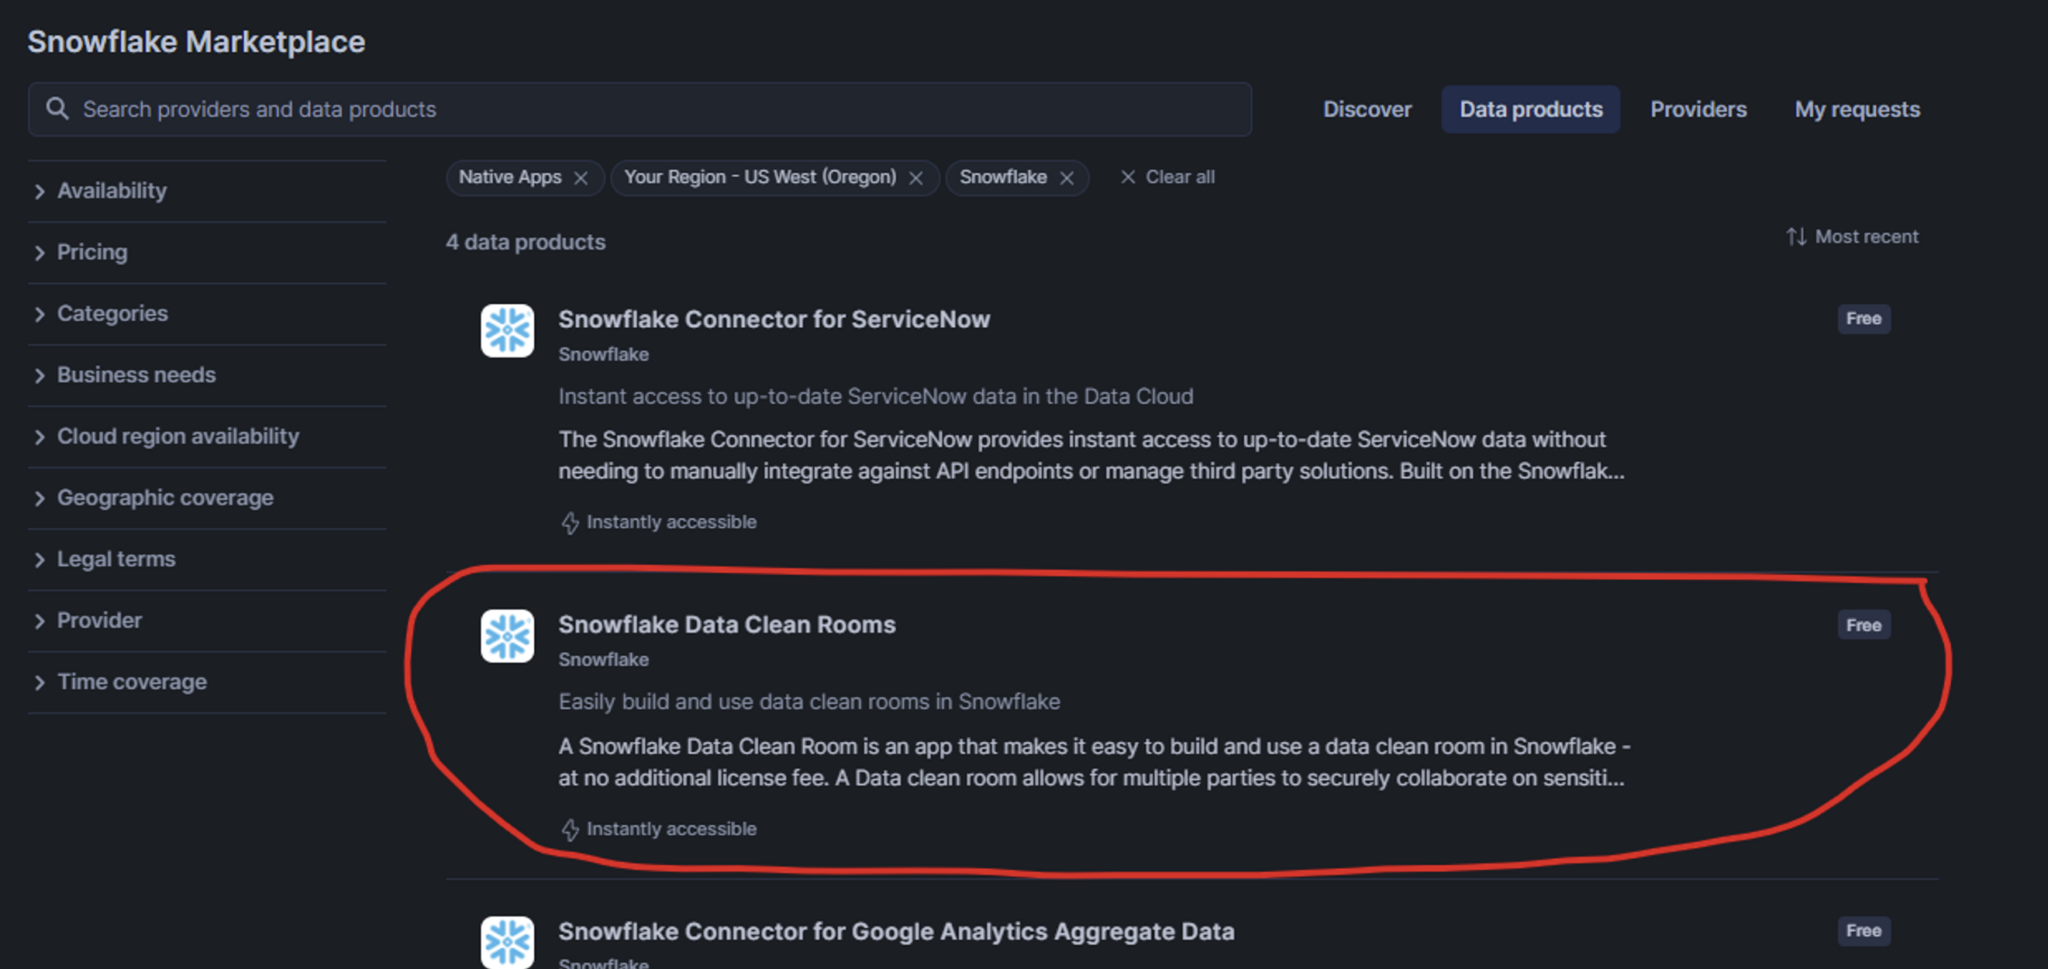Expand the Cloud region availability section

click(x=178, y=436)
